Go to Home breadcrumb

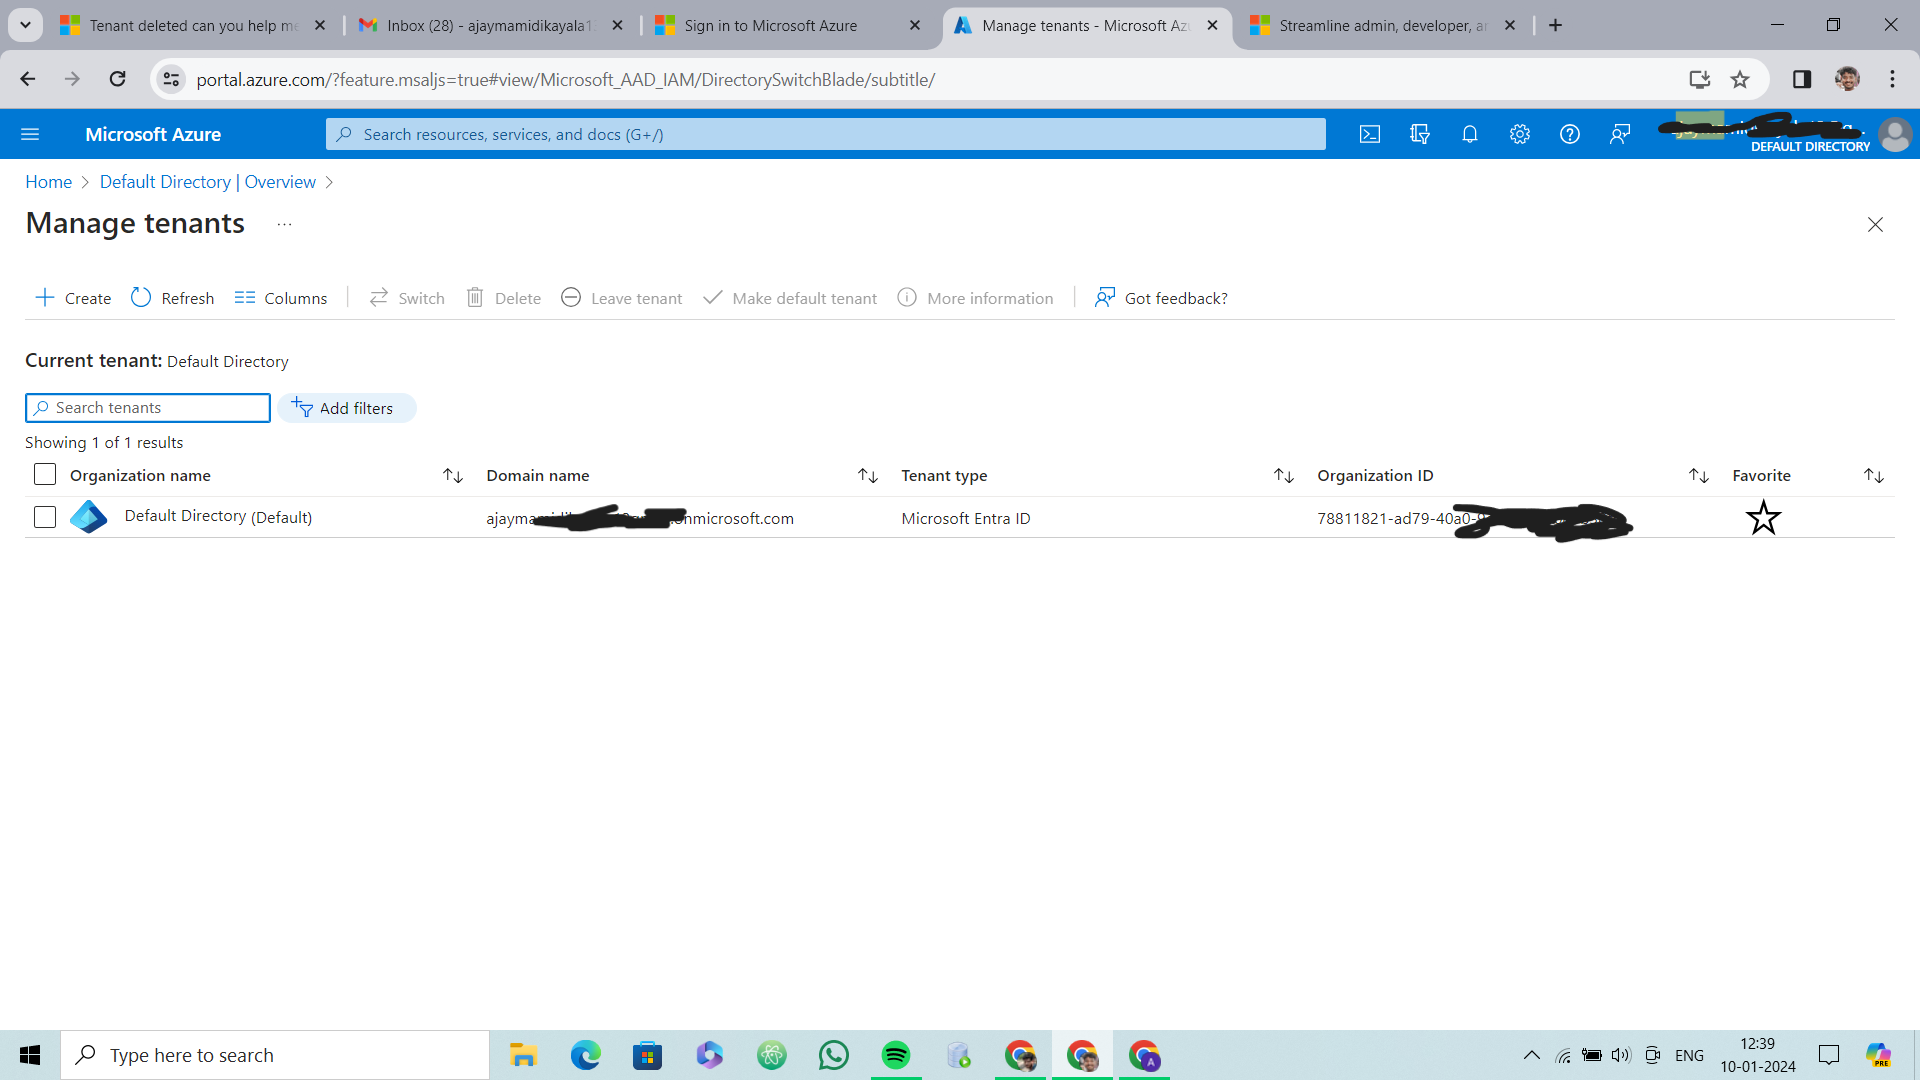tap(48, 182)
